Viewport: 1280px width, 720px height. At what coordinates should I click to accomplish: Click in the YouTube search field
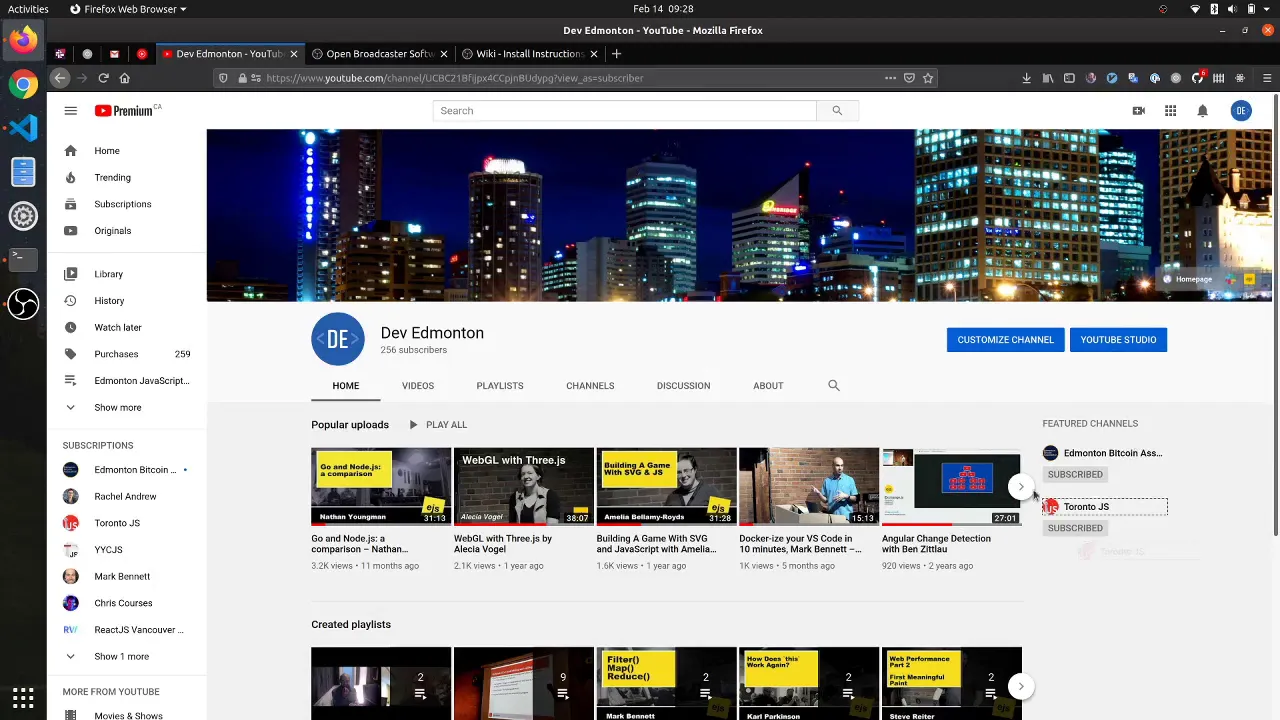click(625, 111)
